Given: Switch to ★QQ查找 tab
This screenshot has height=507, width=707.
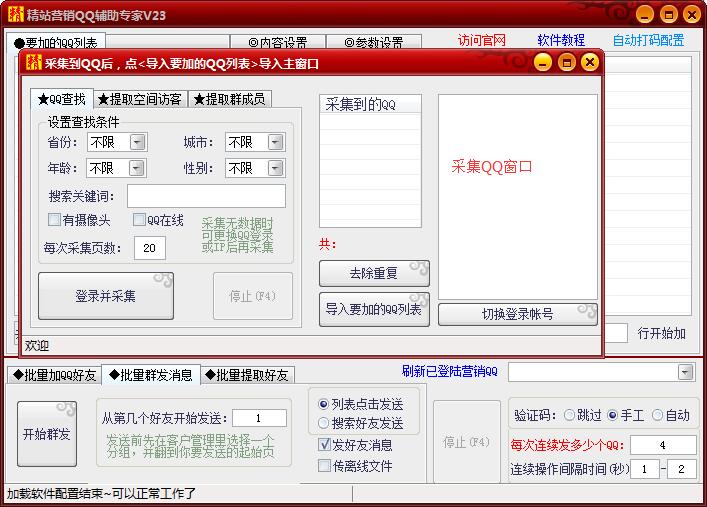Looking at the screenshot, I should coord(62,99).
